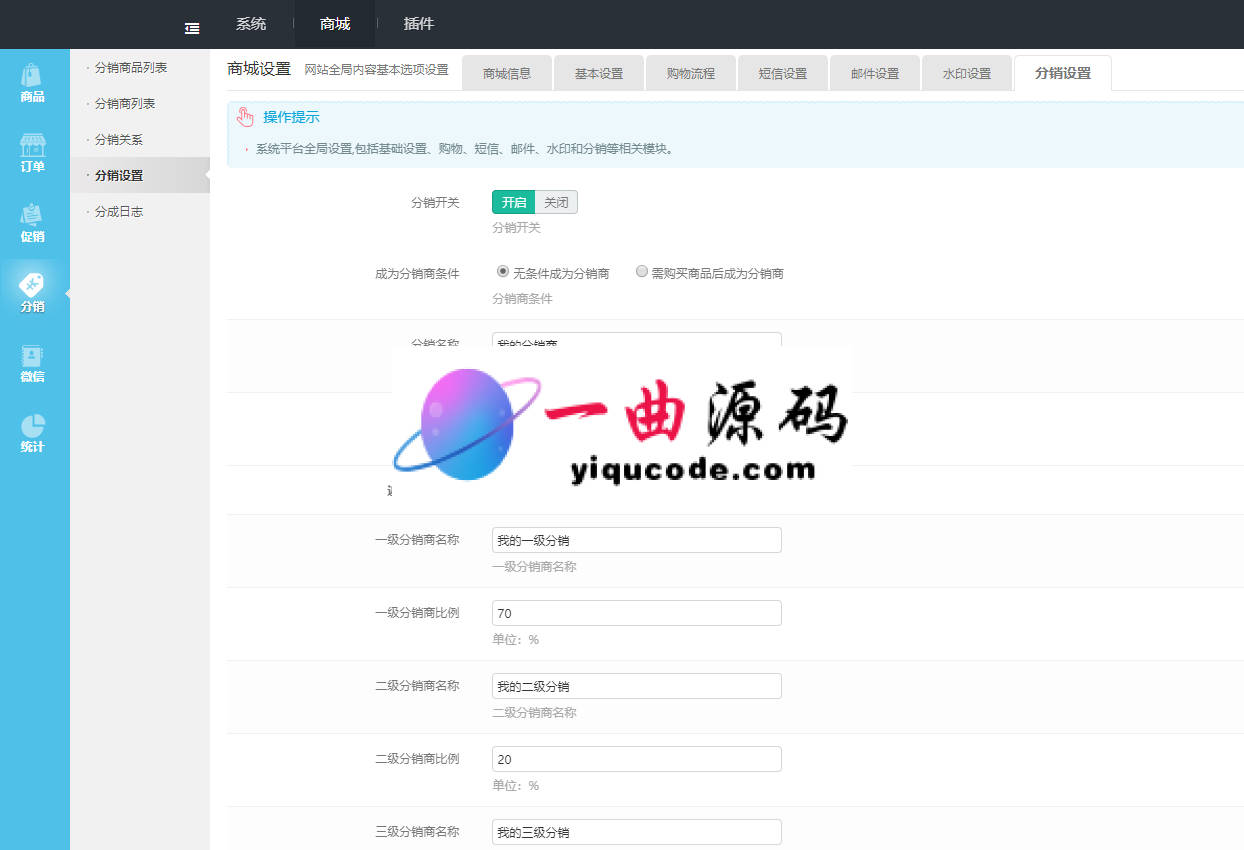Select 需购买商品后成为分销商 radio option
1244x850 pixels.
[642, 271]
